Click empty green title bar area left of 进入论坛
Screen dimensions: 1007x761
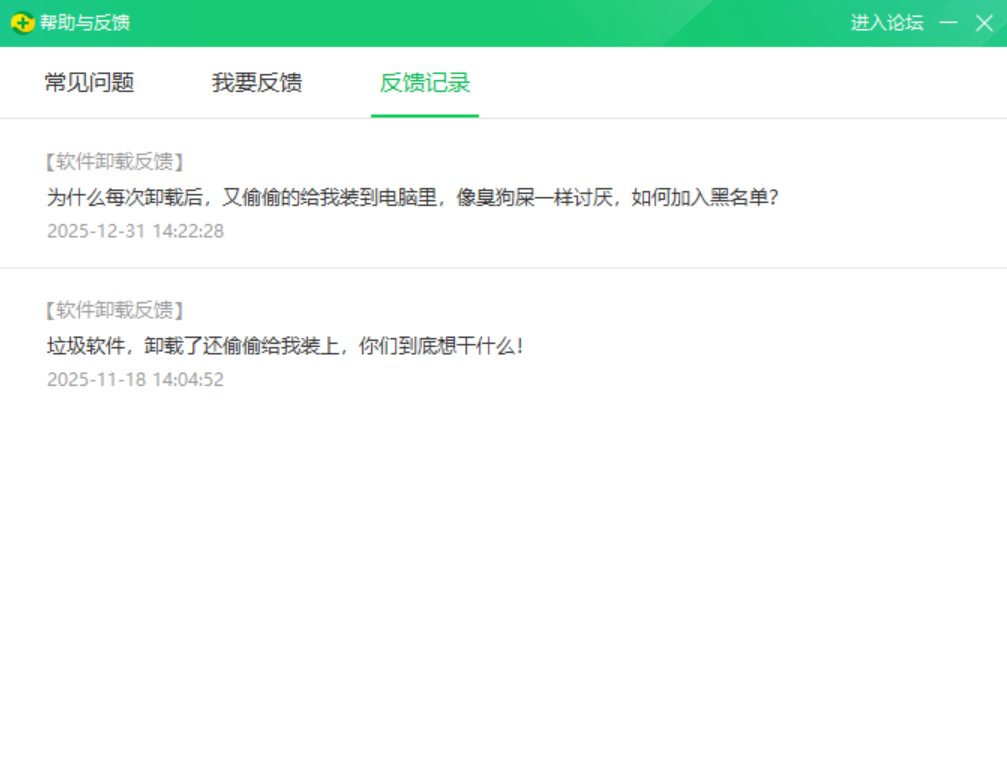(x=500, y=23)
